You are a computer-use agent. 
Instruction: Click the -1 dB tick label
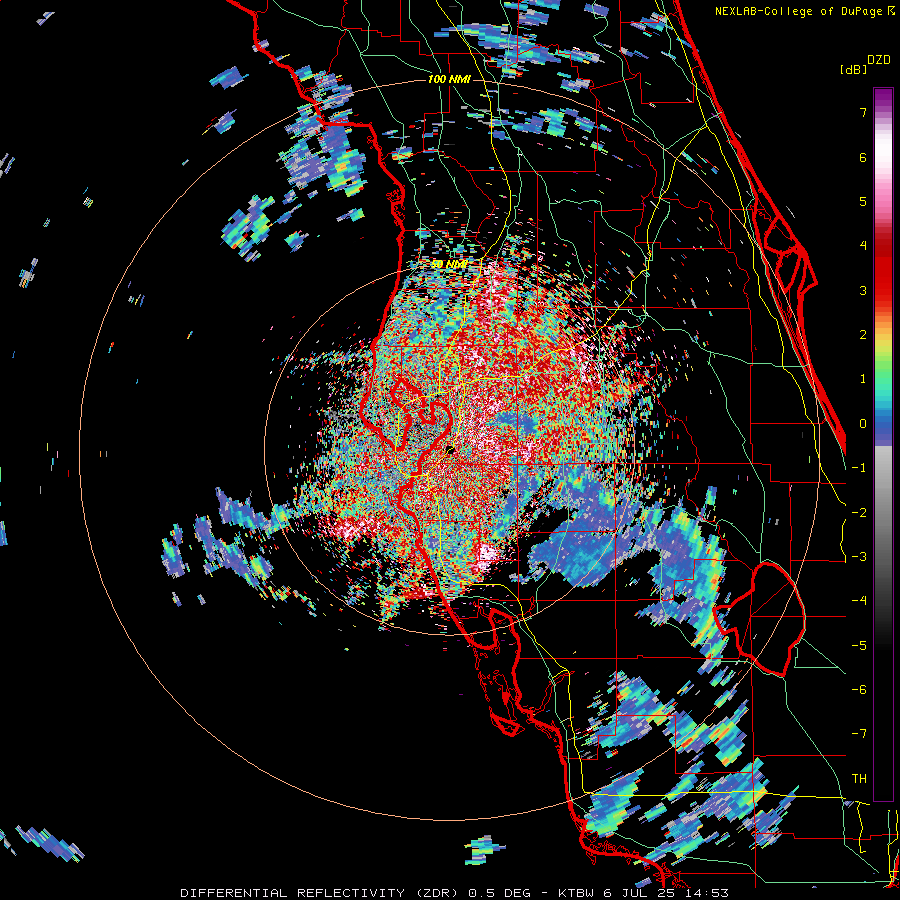859,468
